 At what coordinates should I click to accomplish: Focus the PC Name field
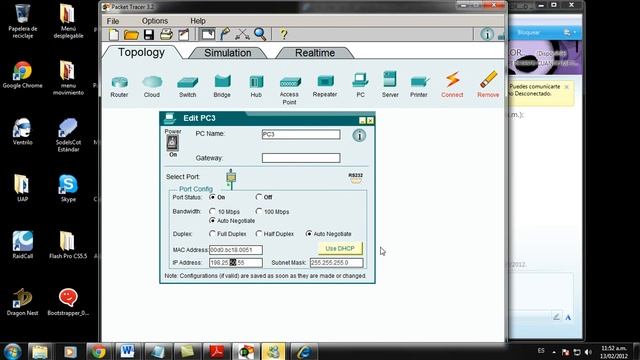click(x=301, y=134)
